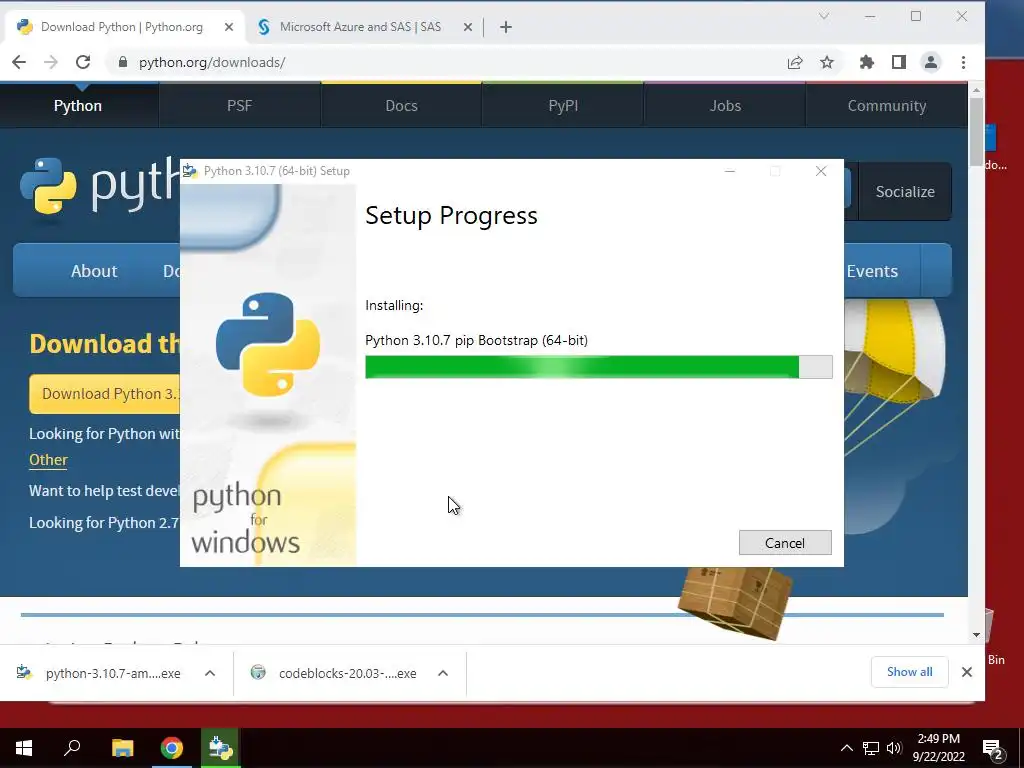Click scrollbar down arrow on page

pyautogui.click(x=976, y=635)
